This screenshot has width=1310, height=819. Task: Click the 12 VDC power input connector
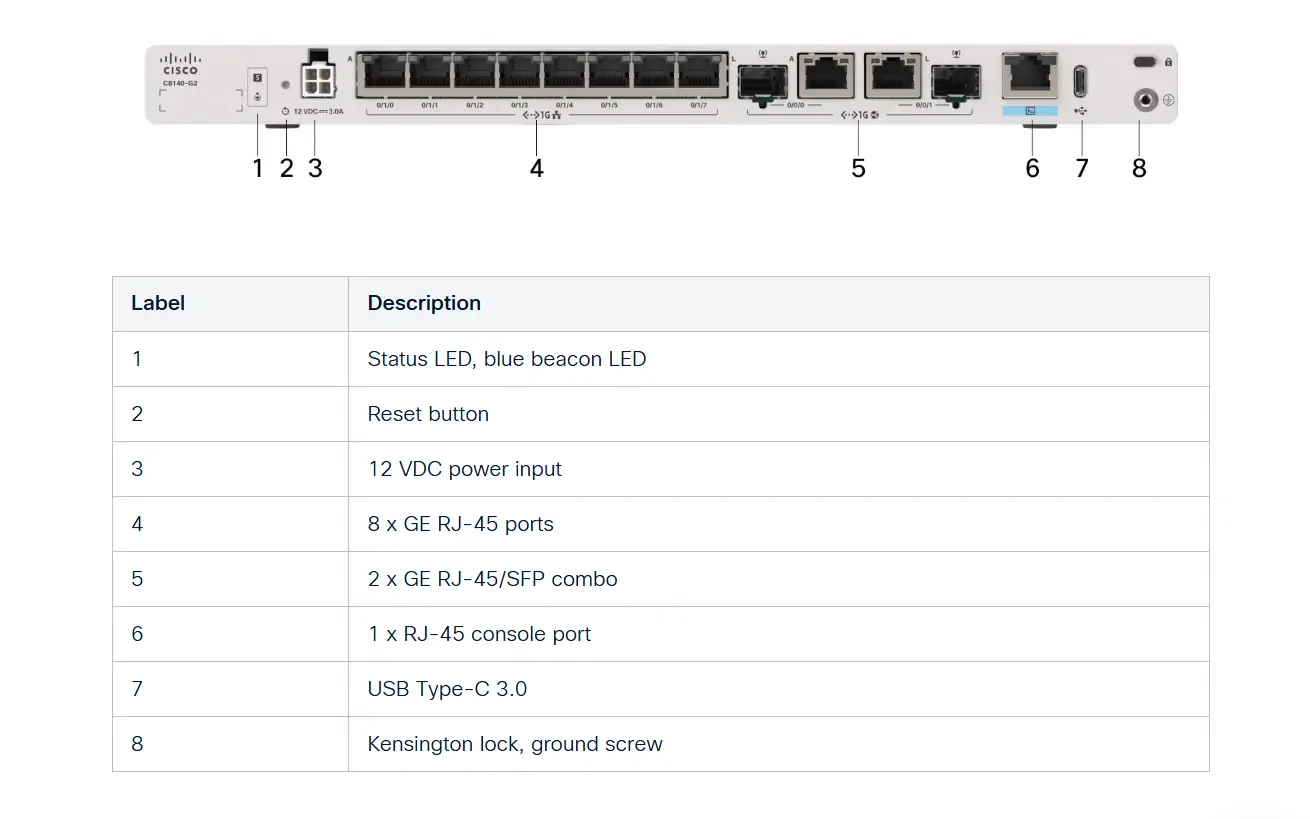[x=317, y=81]
